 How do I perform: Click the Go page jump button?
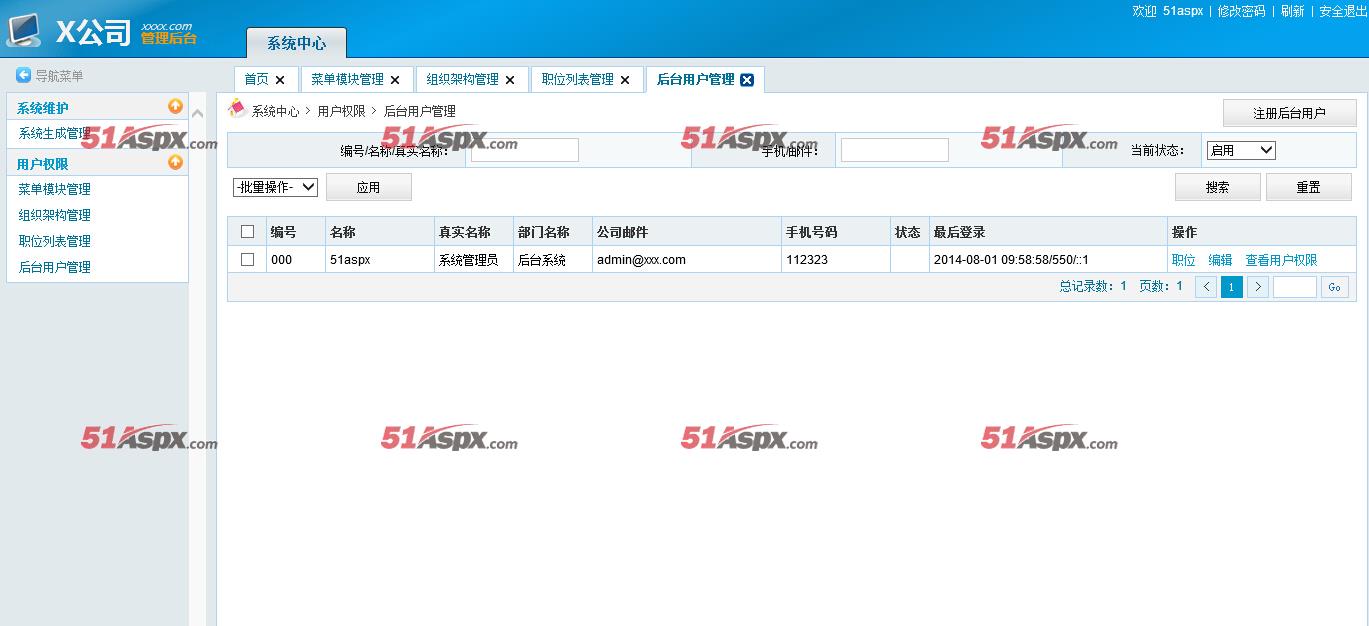point(1334,287)
